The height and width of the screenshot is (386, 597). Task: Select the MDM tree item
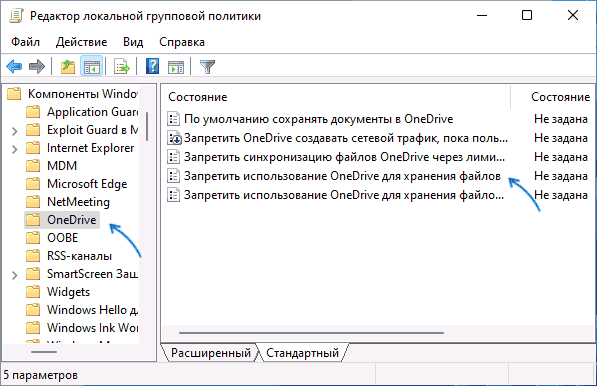[62, 166]
